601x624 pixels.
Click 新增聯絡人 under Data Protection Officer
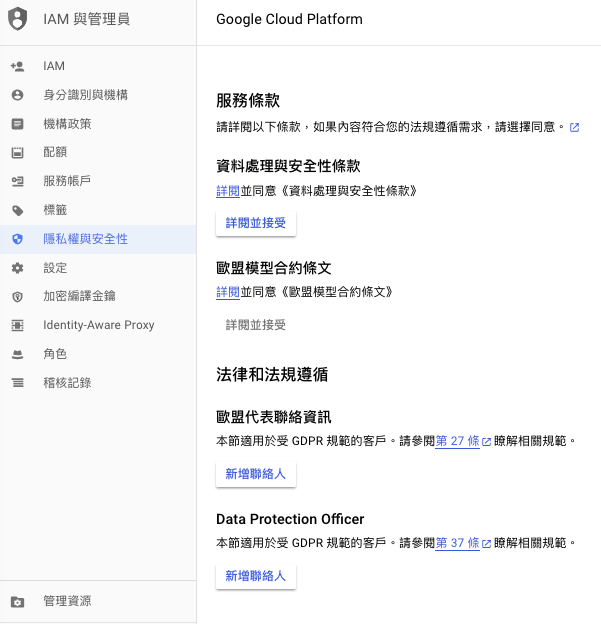click(x=256, y=576)
